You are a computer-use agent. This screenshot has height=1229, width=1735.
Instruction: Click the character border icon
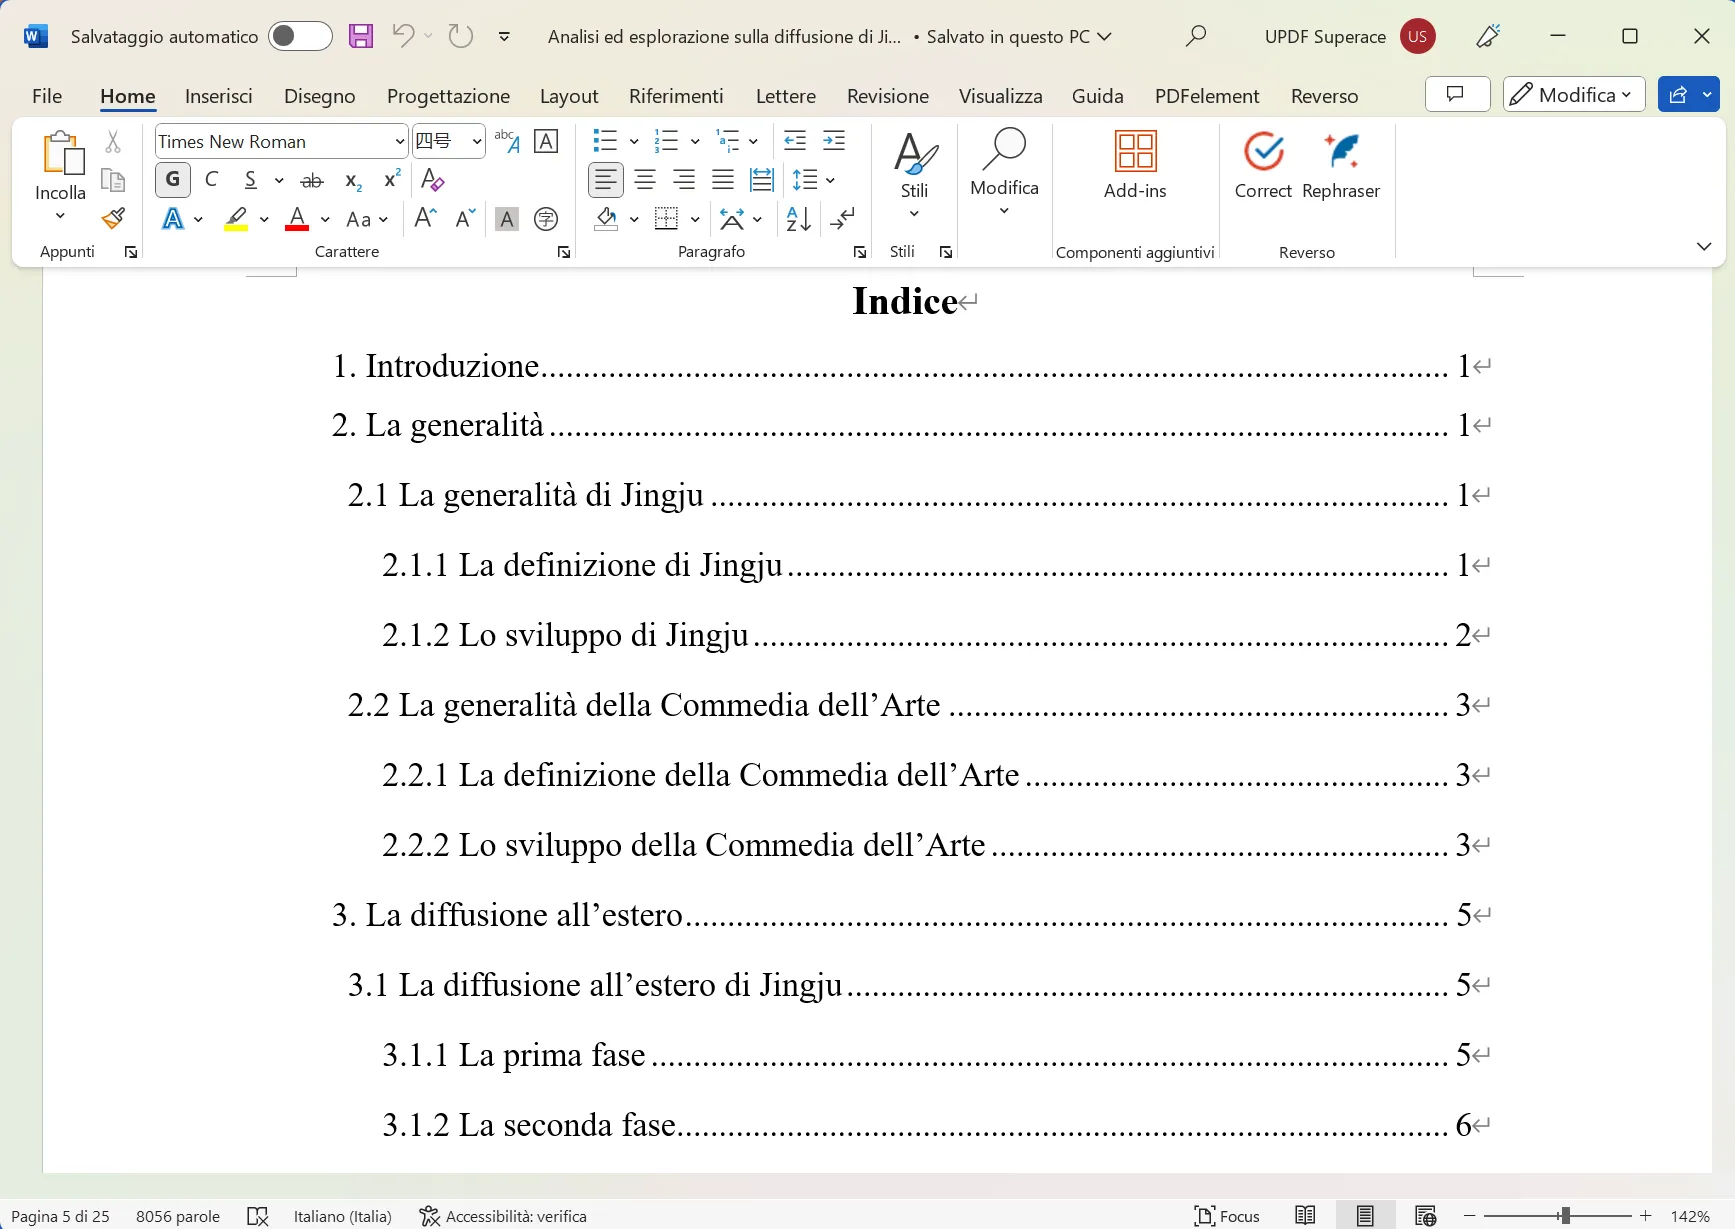click(546, 141)
